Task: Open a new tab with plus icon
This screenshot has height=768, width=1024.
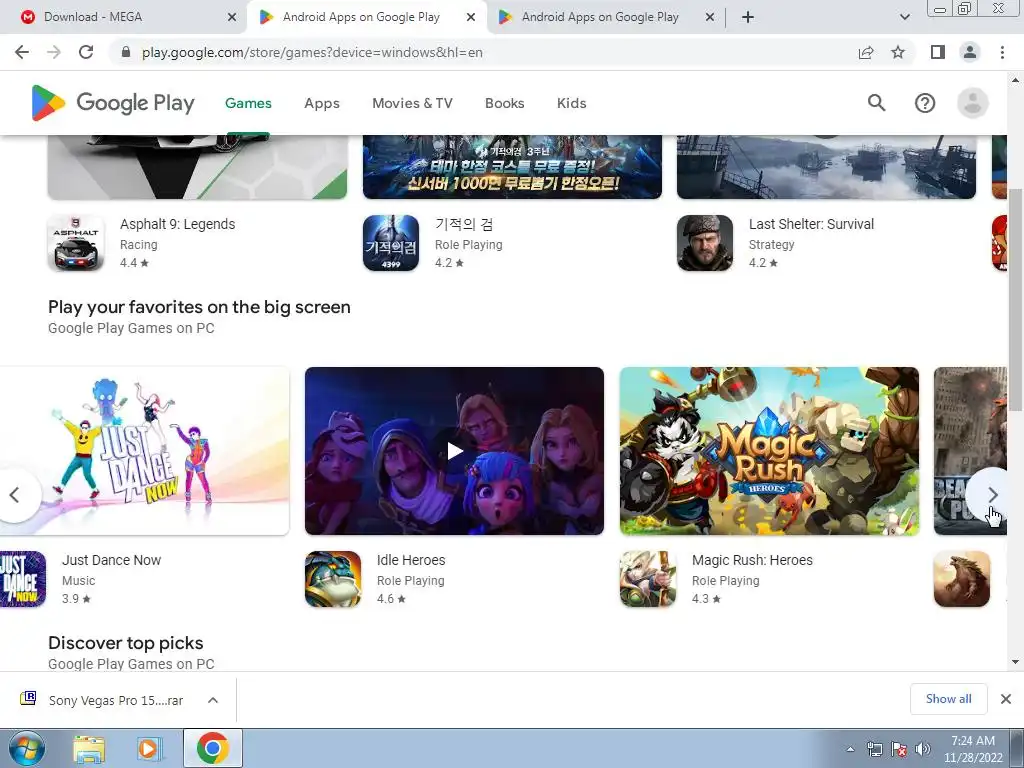Action: (748, 17)
